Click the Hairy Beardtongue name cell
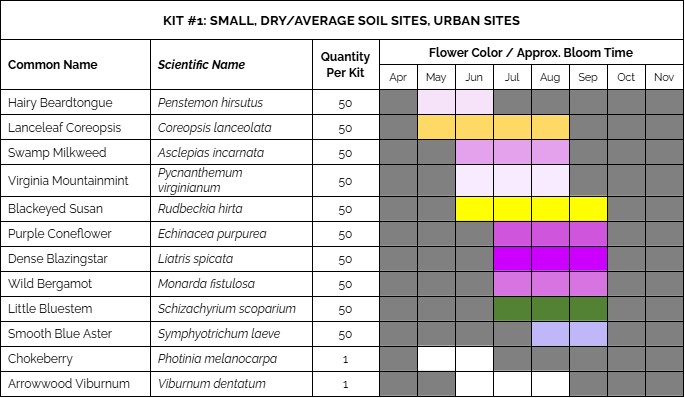This screenshot has width=685, height=398. [76, 103]
